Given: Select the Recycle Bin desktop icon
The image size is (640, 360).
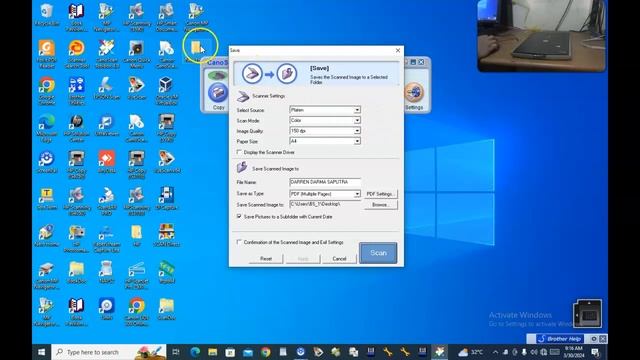Looking at the screenshot, I should click(47, 14).
